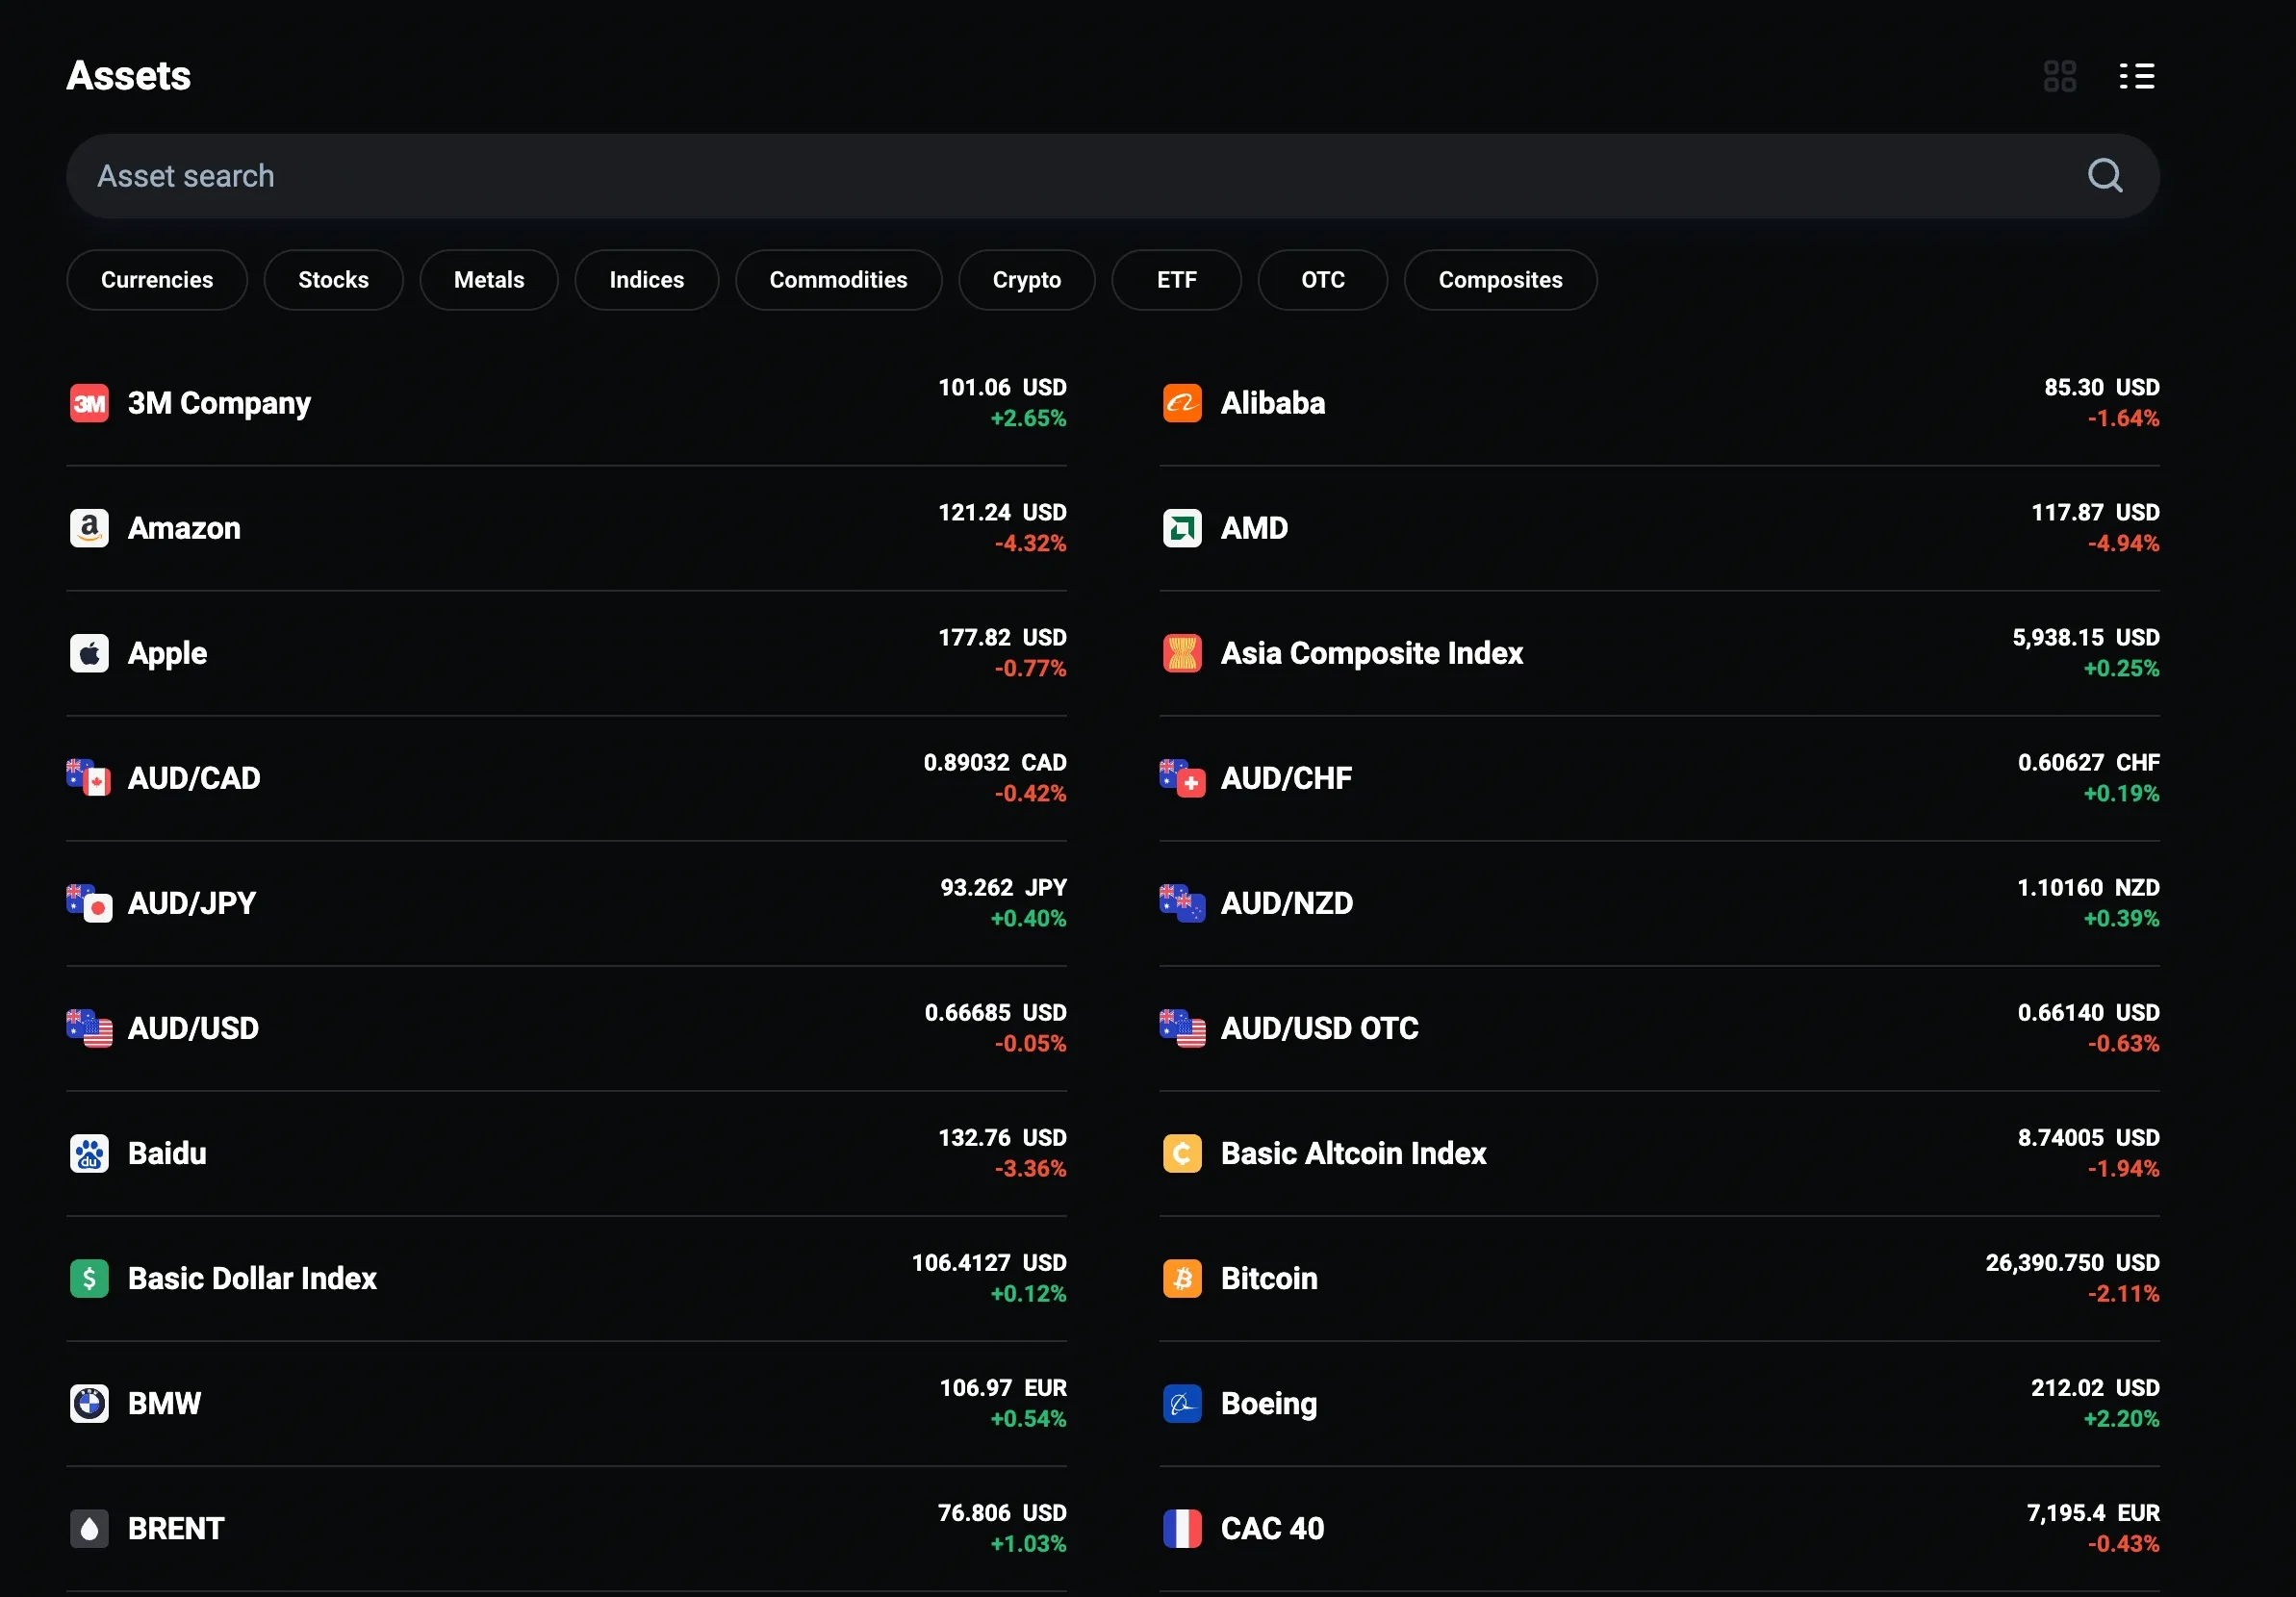Click the 7,195.4 EUR value
The height and width of the screenshot is (1597, 2296).
tap(2093, 1513)
